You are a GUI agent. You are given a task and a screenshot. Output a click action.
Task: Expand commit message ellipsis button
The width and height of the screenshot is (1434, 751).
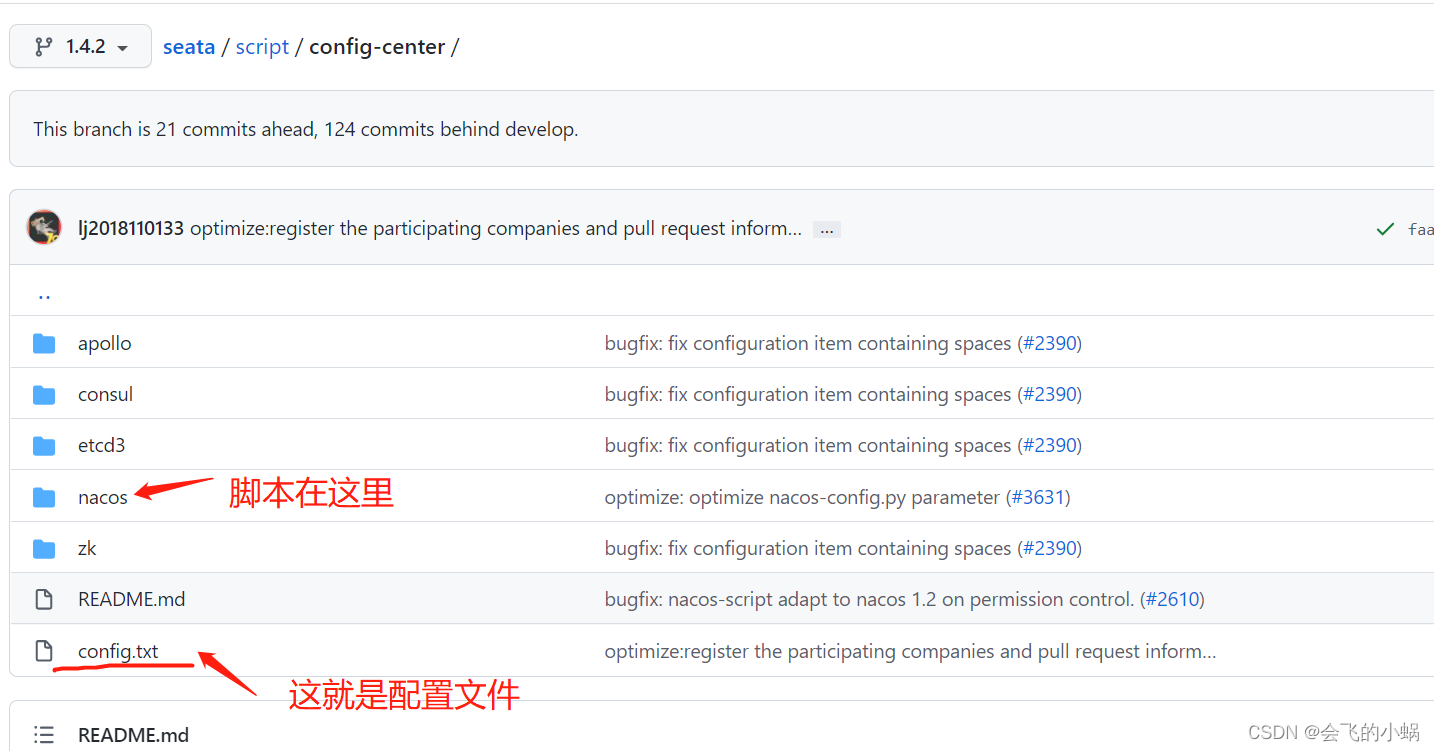tap(826, 229)
